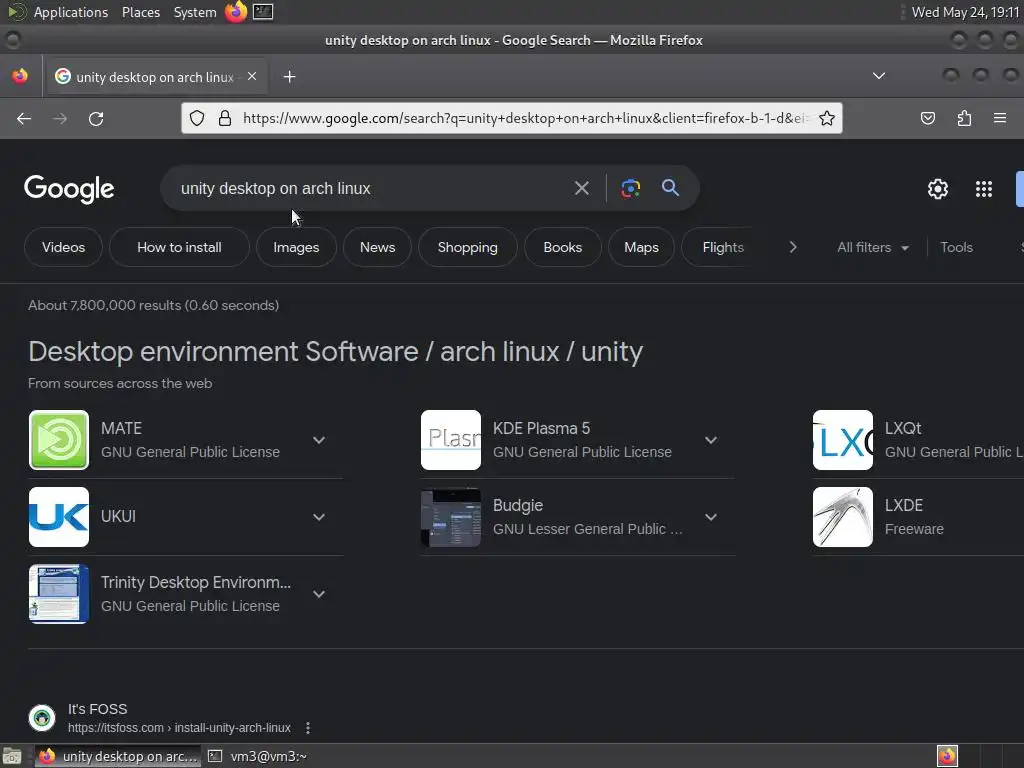Expand the KDE Plasma 5 entry
This screenshot has width=1024, height=768.
(711, 440)
